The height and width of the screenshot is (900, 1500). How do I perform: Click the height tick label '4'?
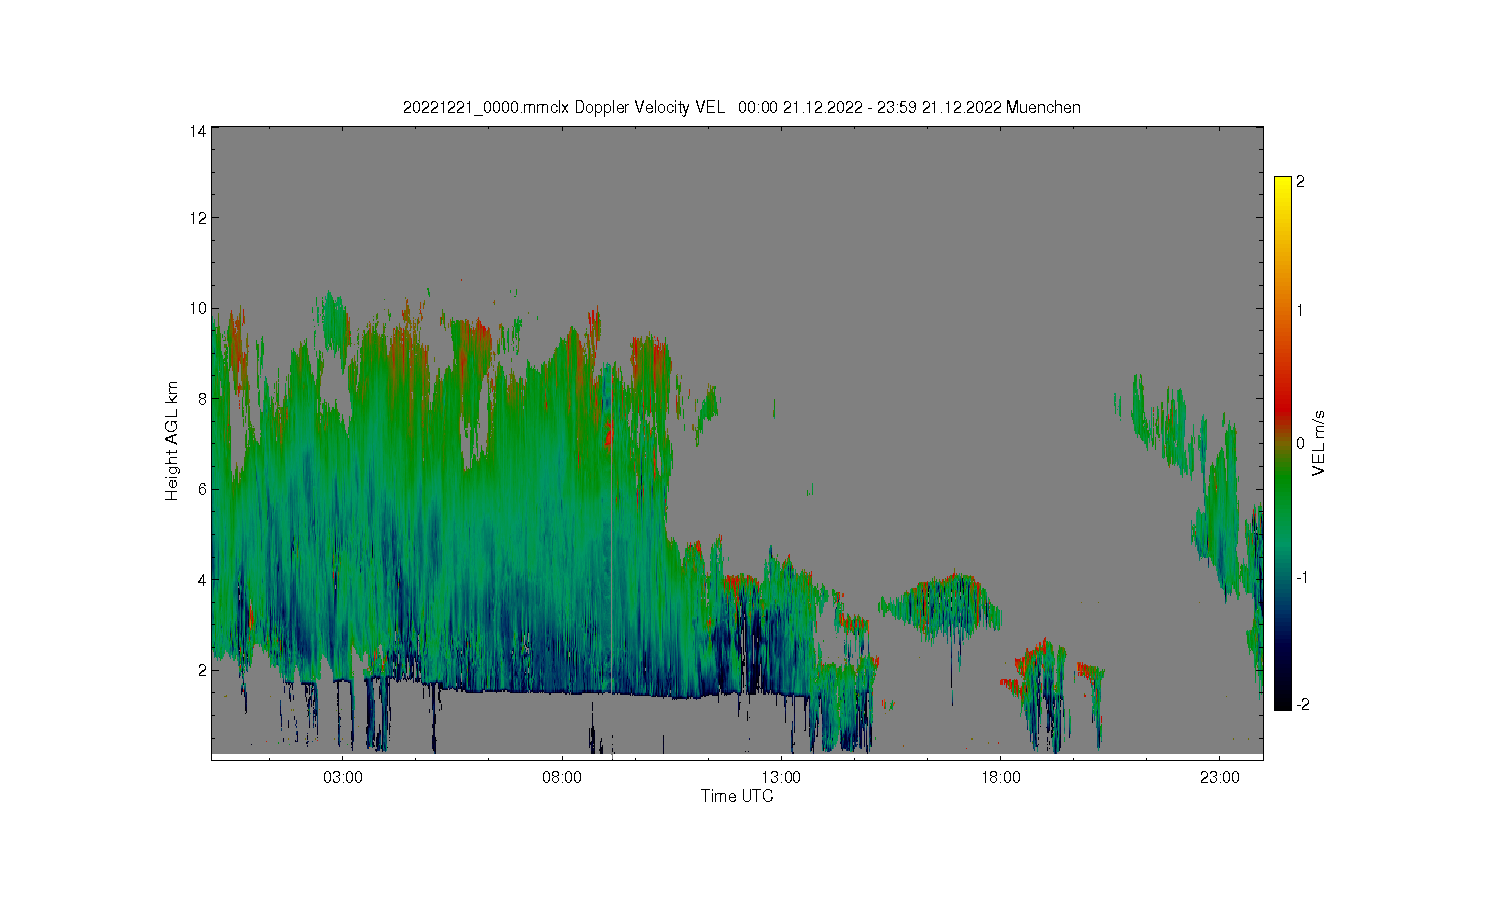[202, 579]
